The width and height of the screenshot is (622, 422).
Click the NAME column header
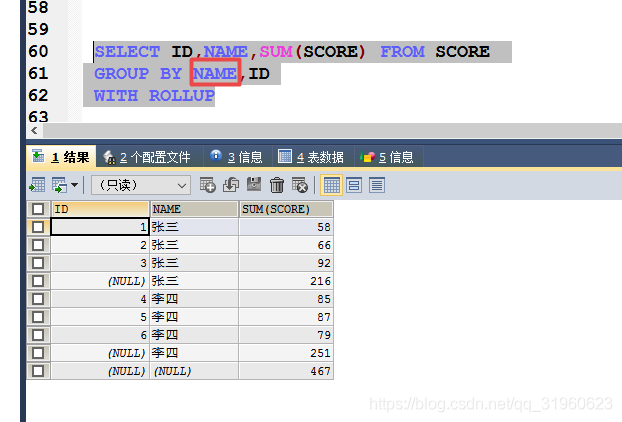coord(193,209)
